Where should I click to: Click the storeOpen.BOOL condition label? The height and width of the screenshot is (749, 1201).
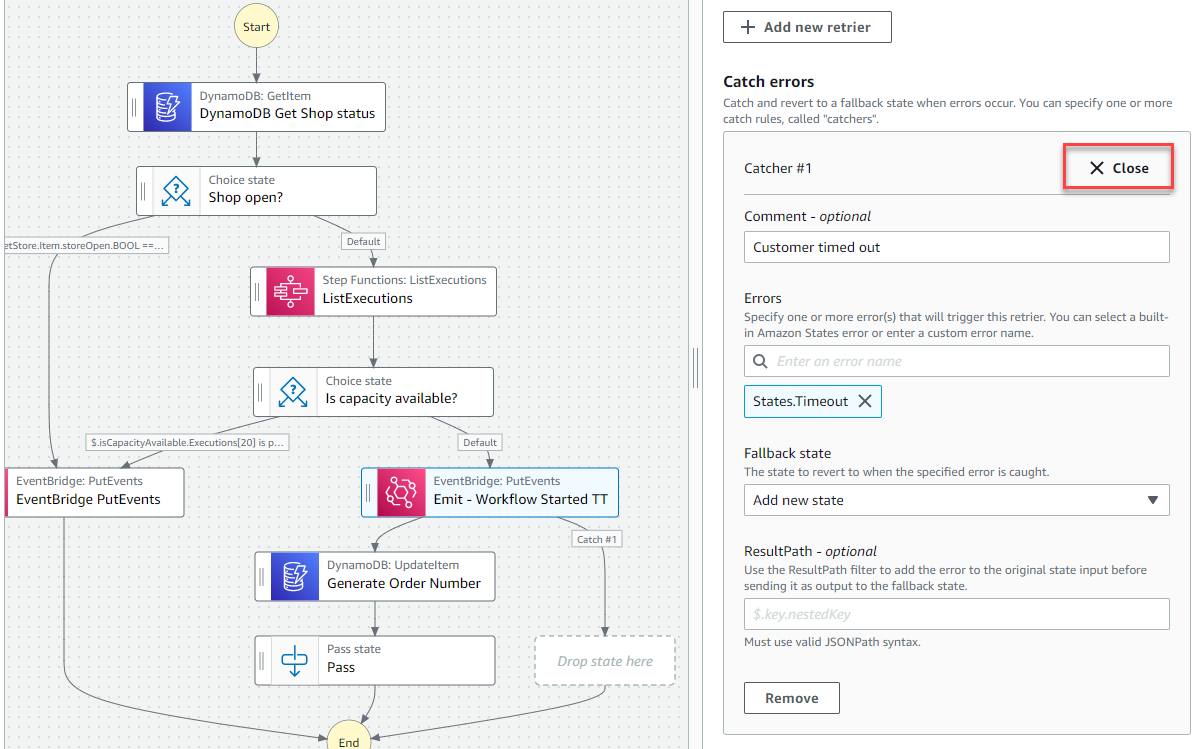(86, 244)
